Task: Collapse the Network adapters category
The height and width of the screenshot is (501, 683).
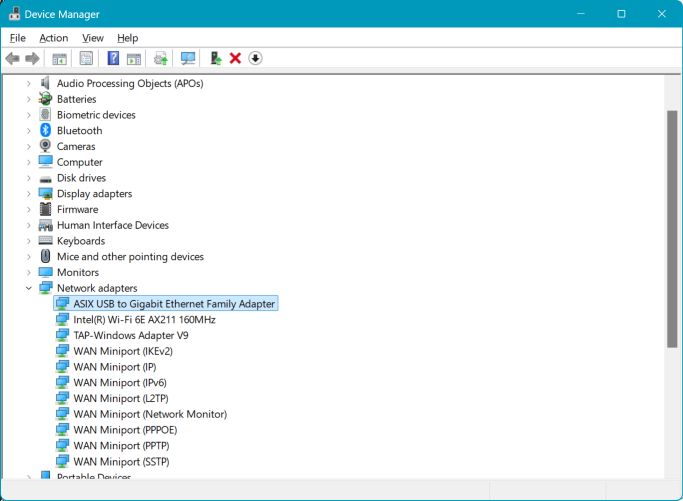Action: [29, 288]
